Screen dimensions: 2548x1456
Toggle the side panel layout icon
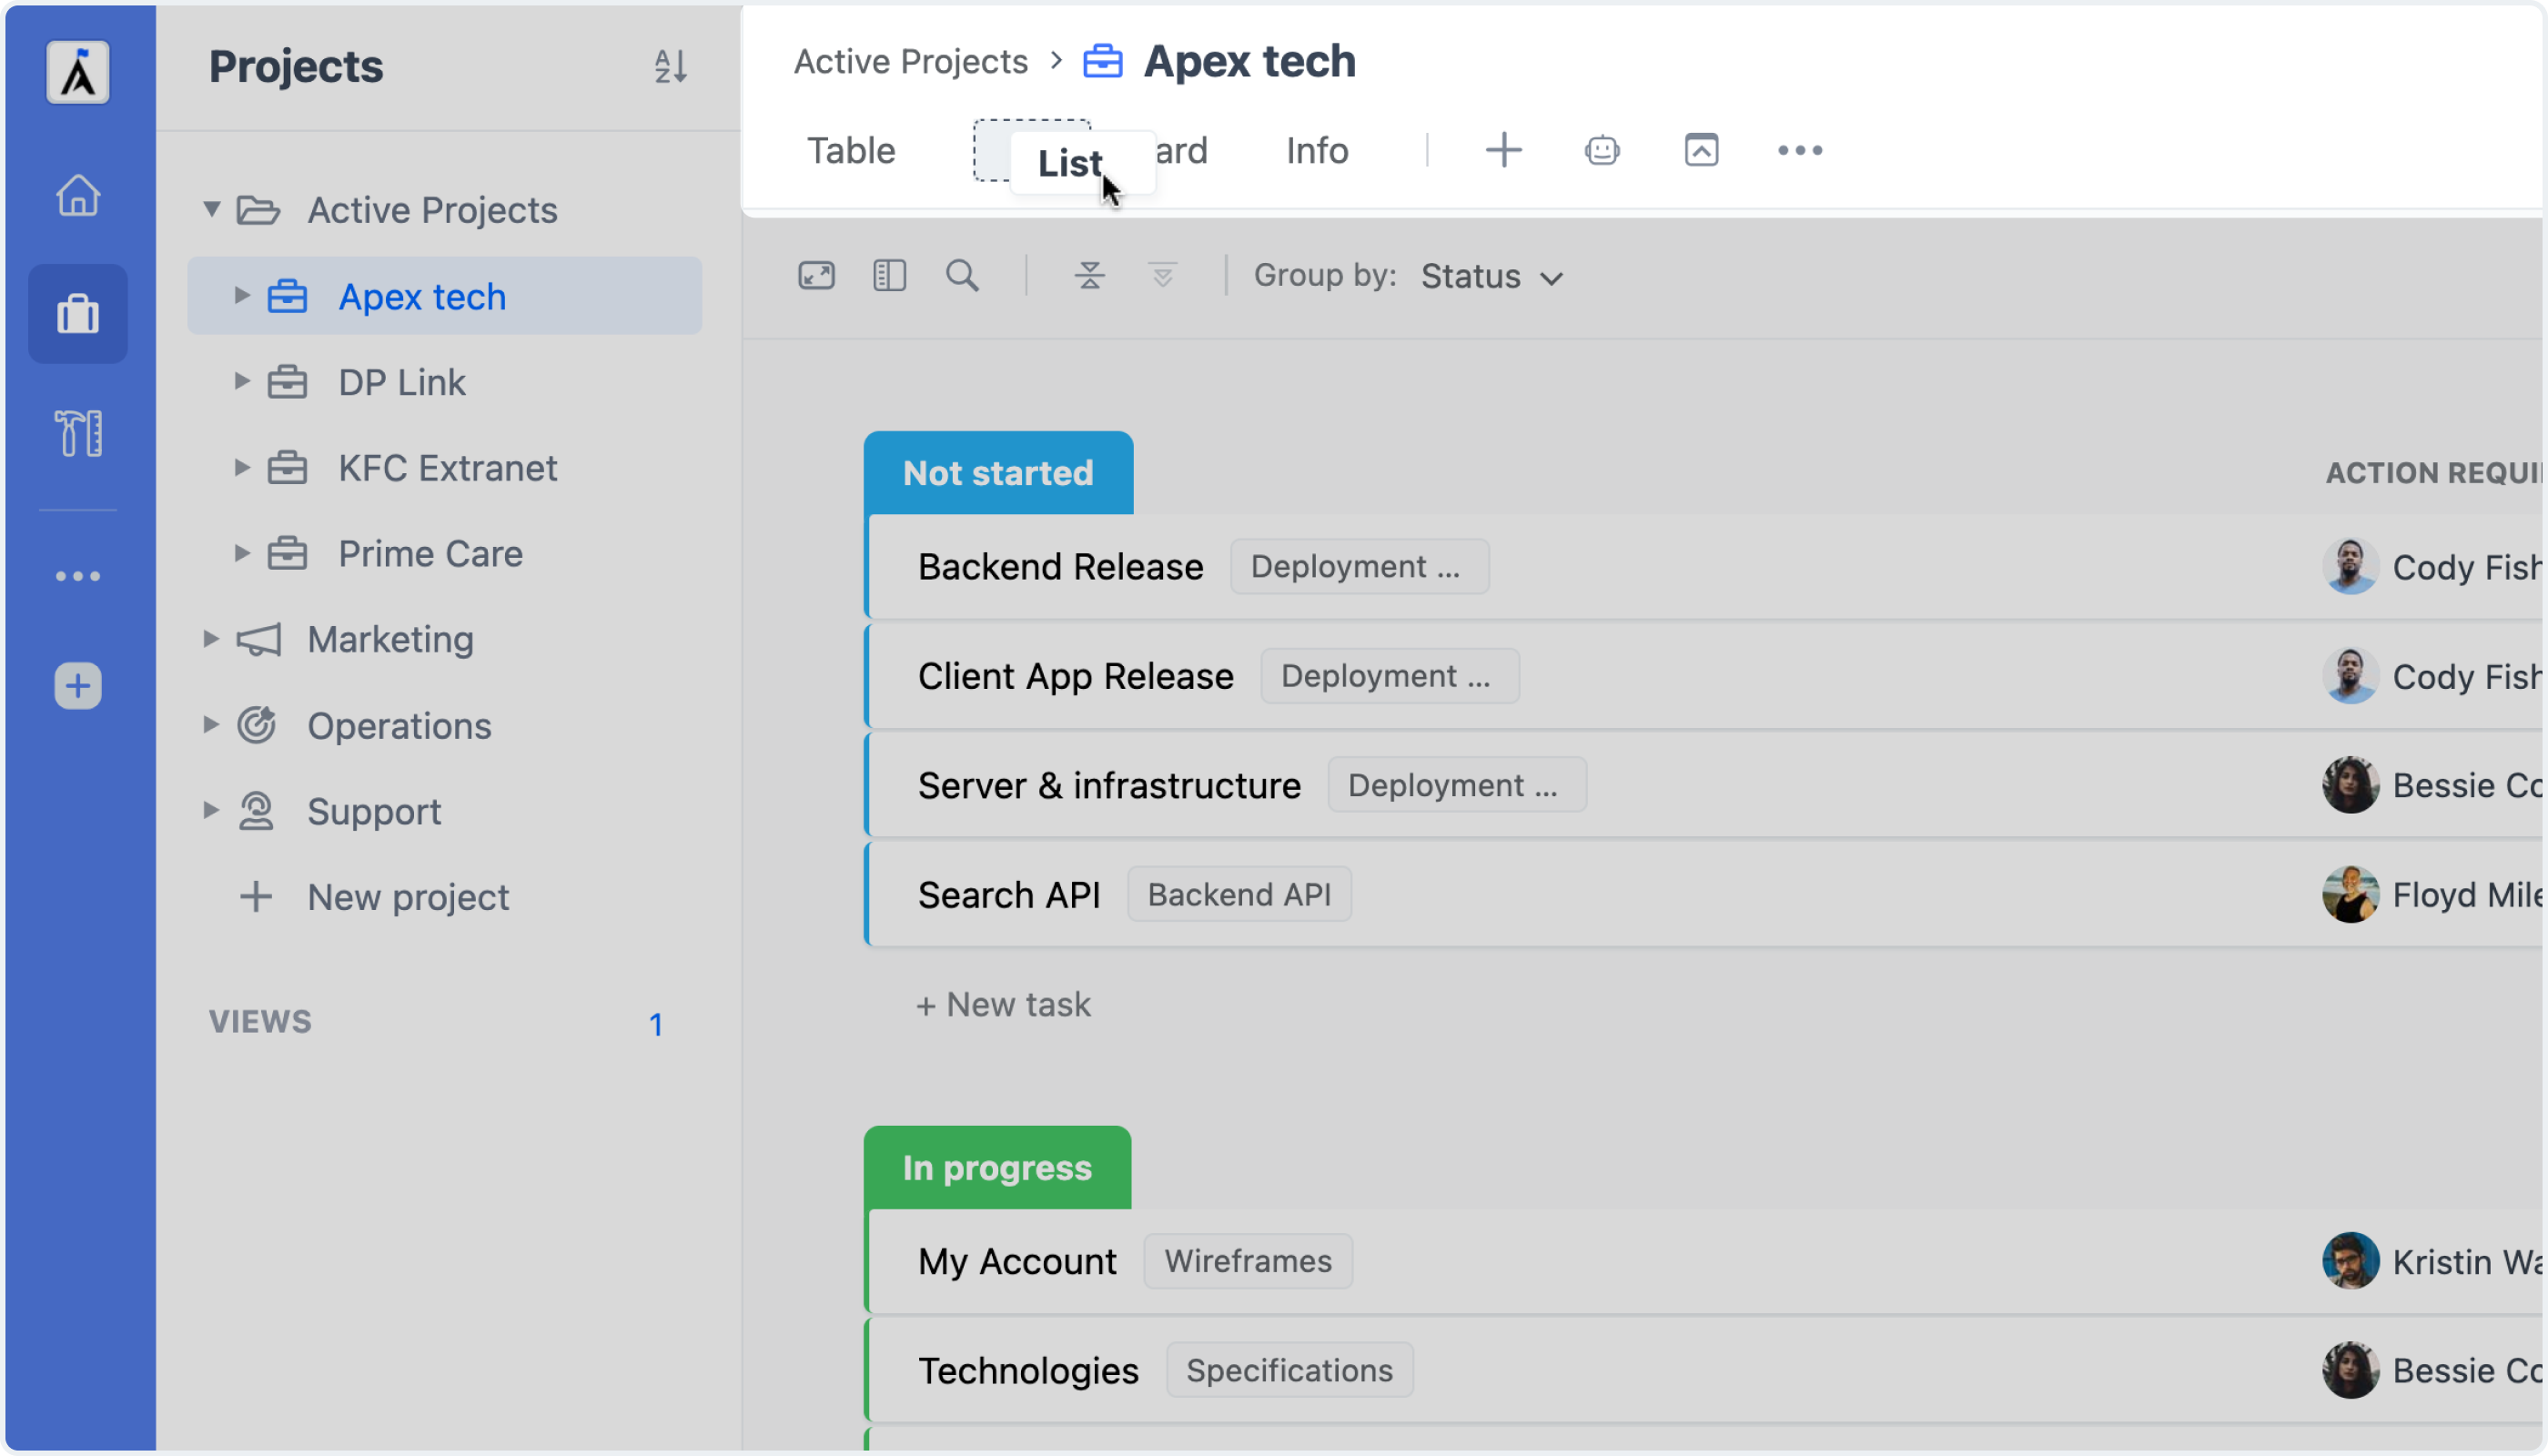(x=889, y=275)
